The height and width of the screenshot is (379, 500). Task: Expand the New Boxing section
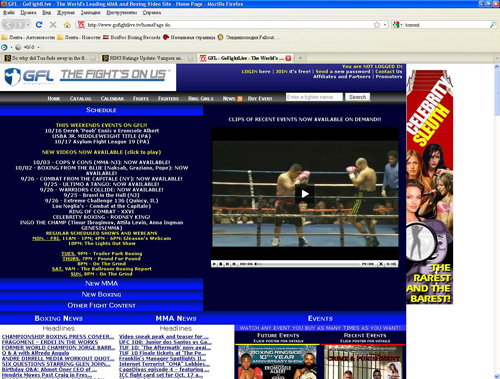101,295
